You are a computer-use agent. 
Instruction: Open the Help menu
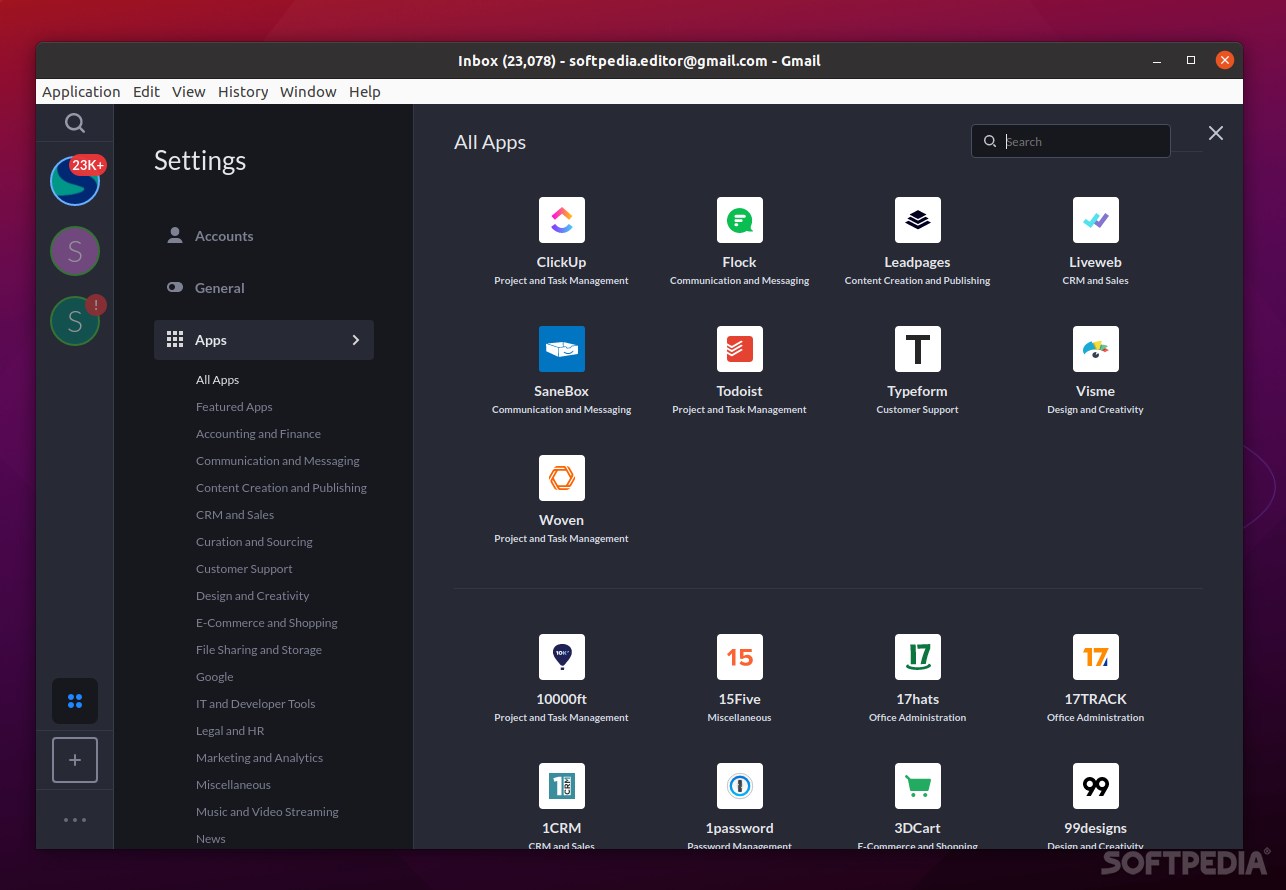click(365, 92)
